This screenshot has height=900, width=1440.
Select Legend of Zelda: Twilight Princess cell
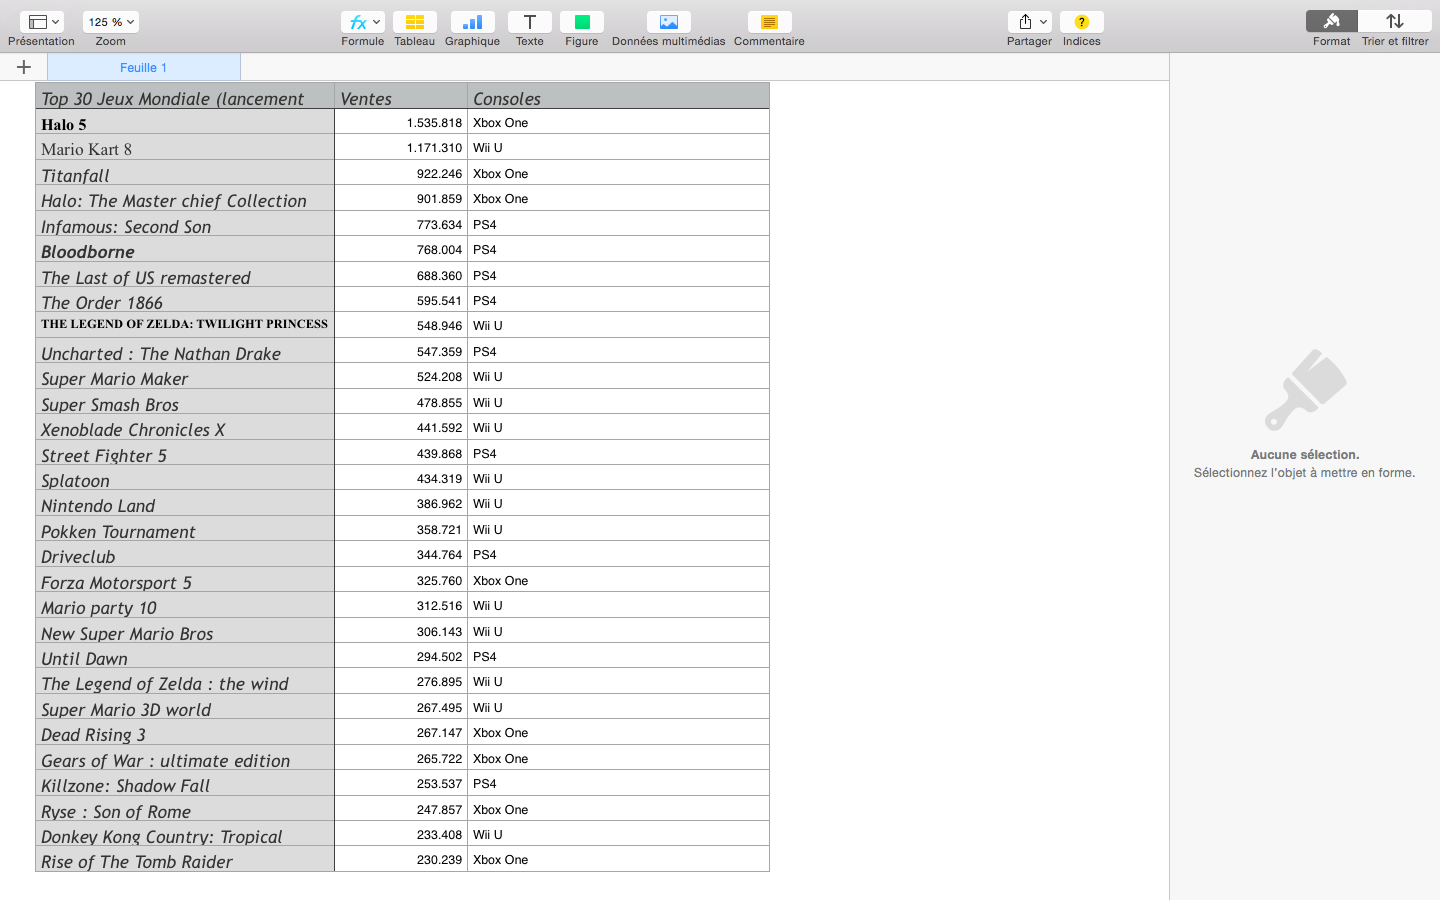click(x=185, y=325)
